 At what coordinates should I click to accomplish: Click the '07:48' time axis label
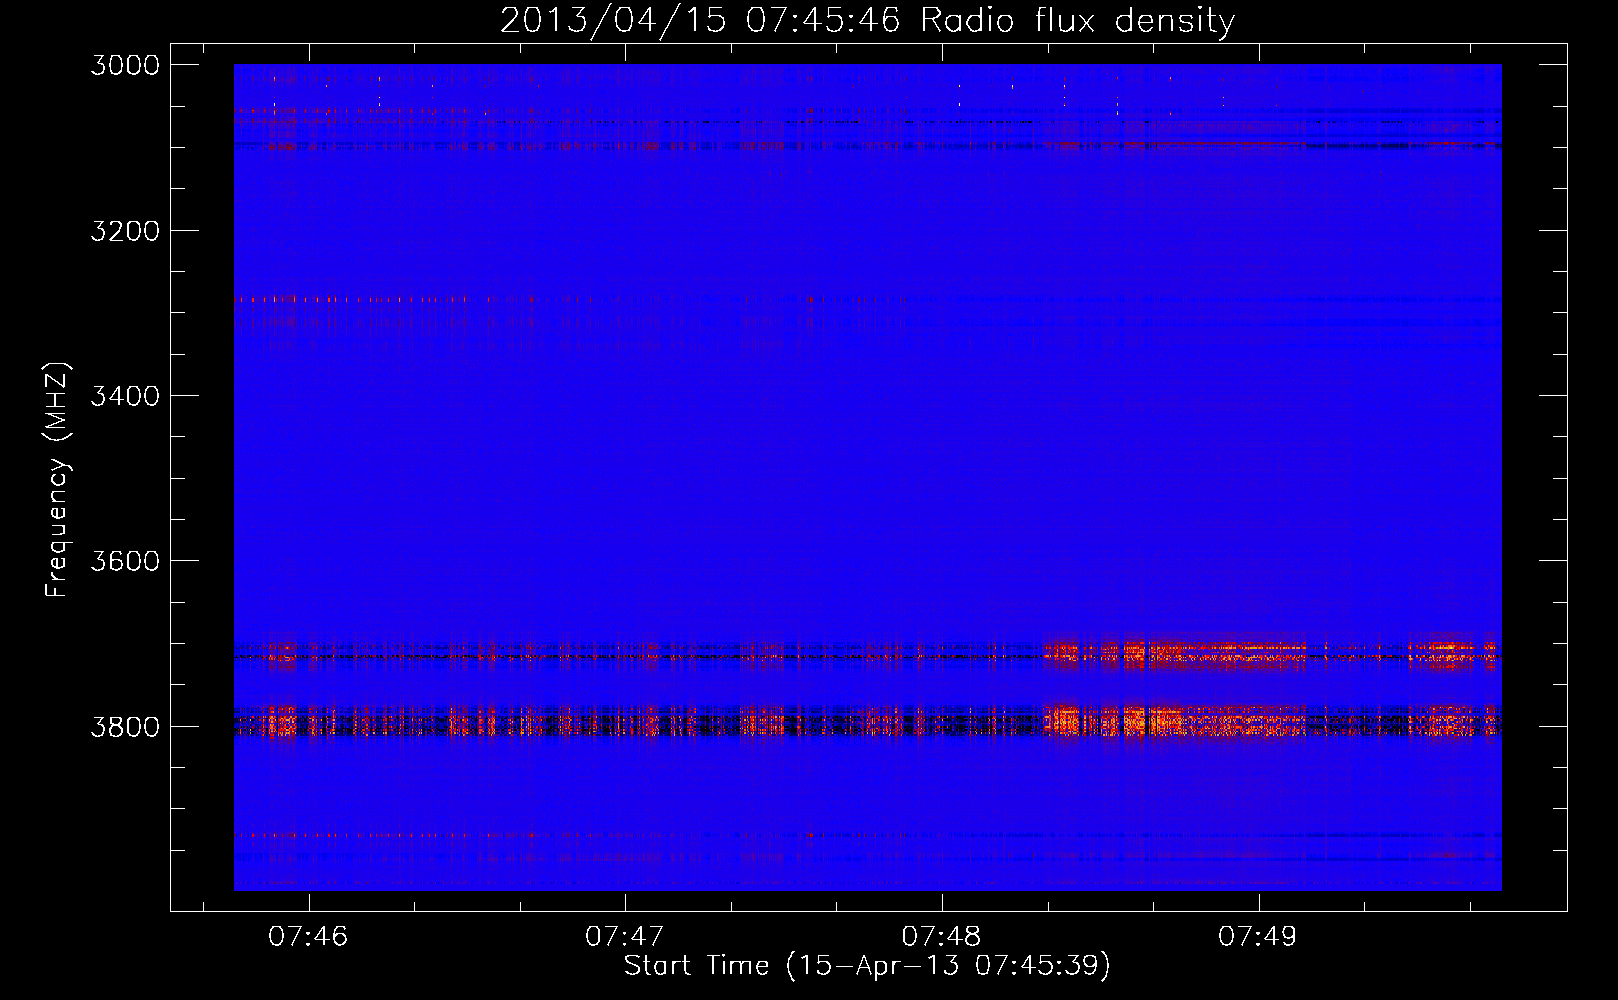tap(941, 937)
